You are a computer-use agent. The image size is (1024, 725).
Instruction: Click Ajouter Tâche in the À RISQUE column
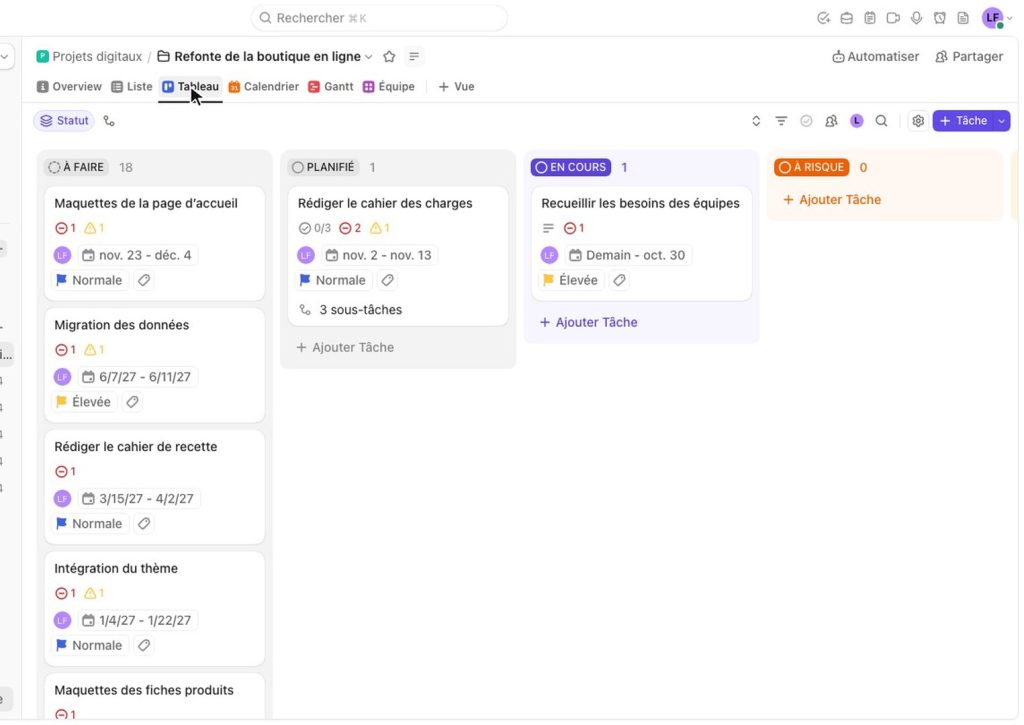[x=831, y=200]
